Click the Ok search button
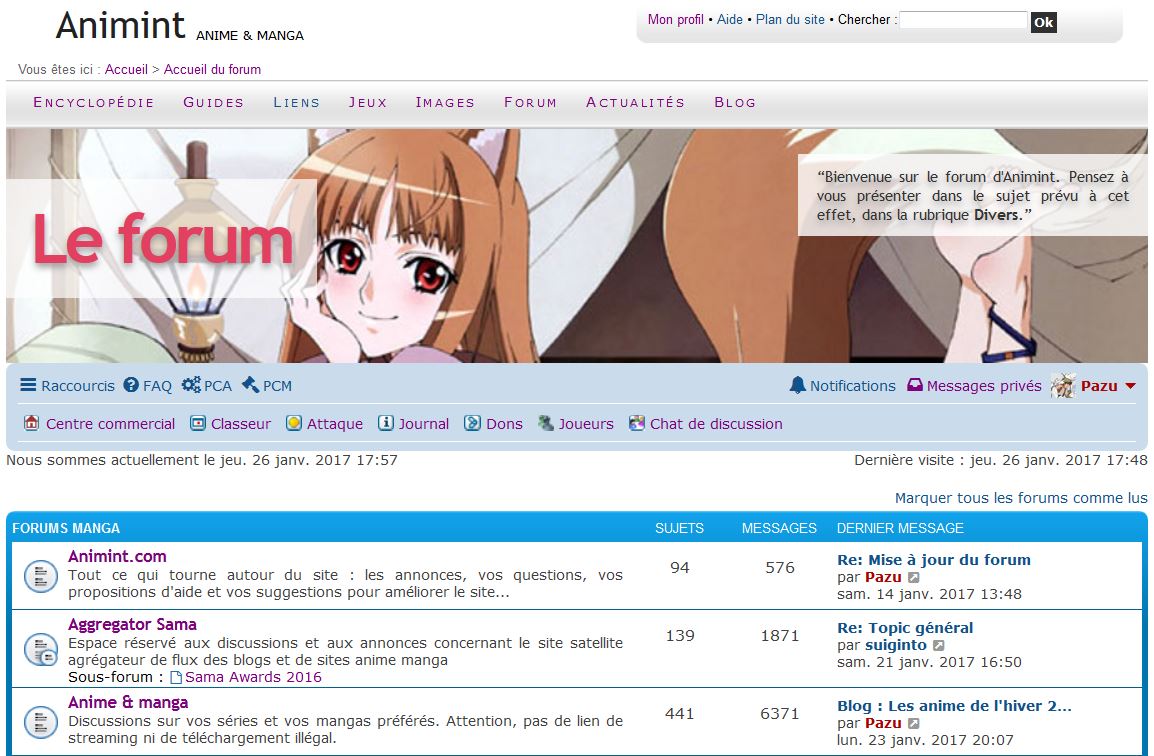The height and width of the screenshot is (756, 1154). click(x=1044, y=22)
